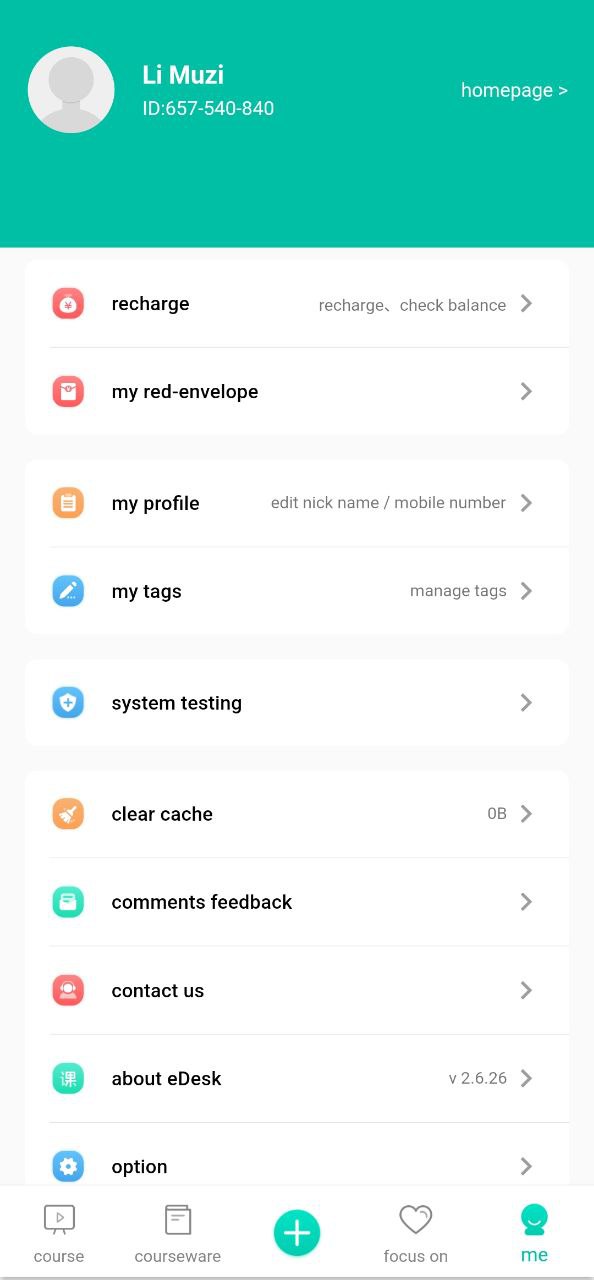The height and width of the screenshot is (1280, 594).
Task: Open the homepage link
Action: point(514,90)
